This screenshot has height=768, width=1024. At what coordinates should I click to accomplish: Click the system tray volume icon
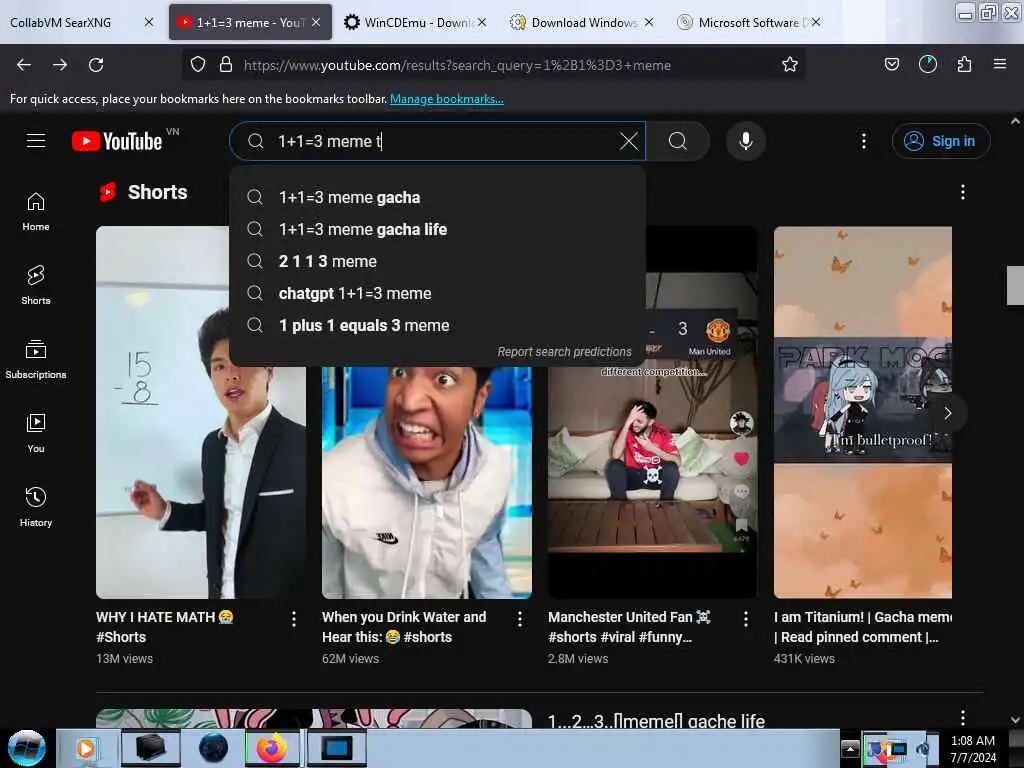click(924, 749)
